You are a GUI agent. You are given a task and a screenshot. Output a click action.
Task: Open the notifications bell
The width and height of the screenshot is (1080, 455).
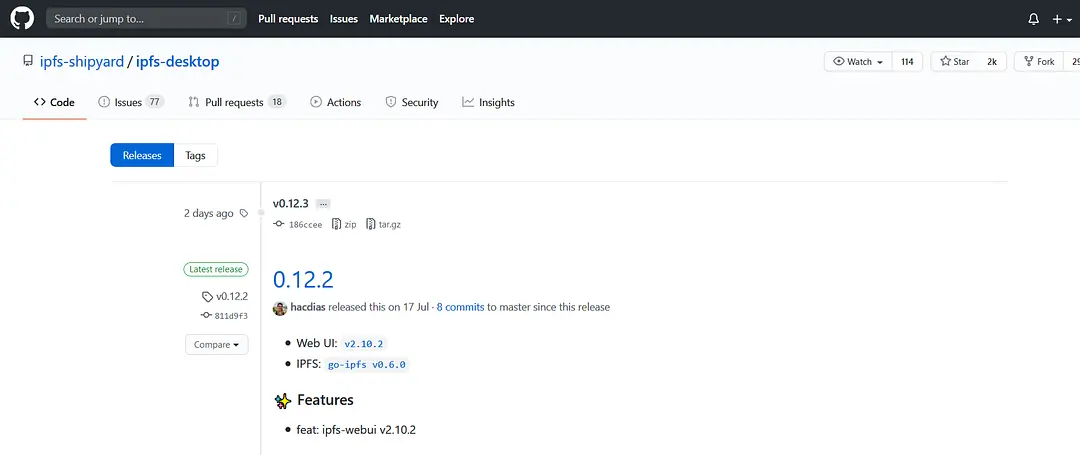1034,19
